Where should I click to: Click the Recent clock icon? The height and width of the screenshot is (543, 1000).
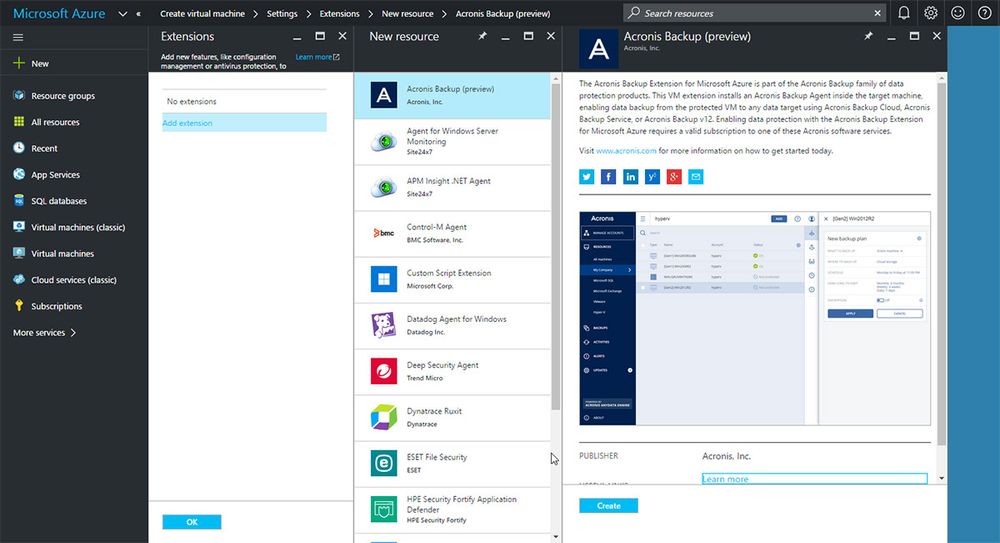coord(19,147)
